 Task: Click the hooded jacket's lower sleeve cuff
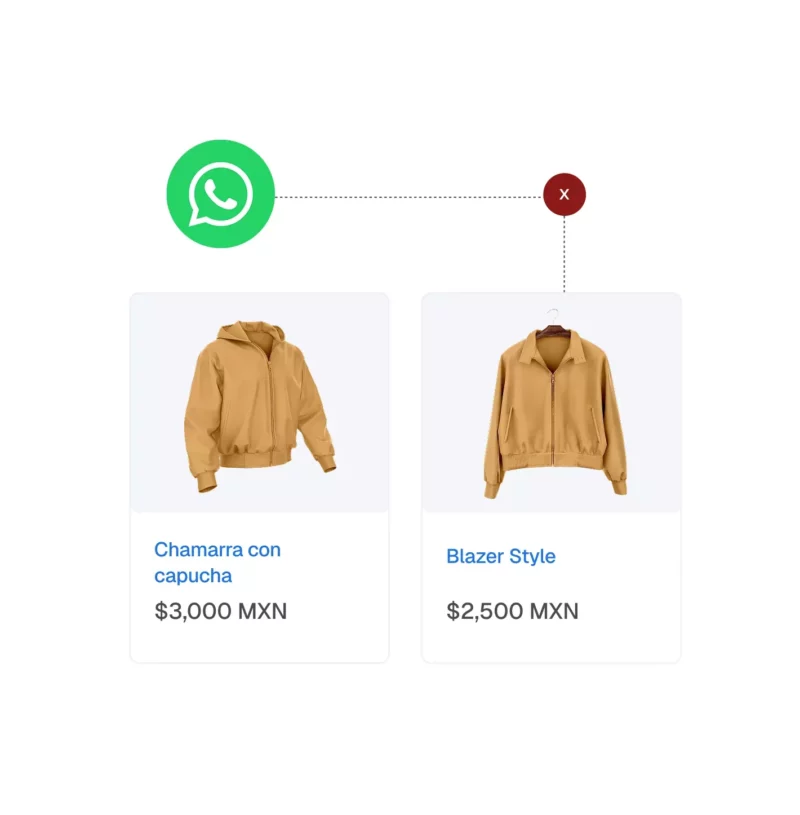pyautogui.click(x=206, y=483)
